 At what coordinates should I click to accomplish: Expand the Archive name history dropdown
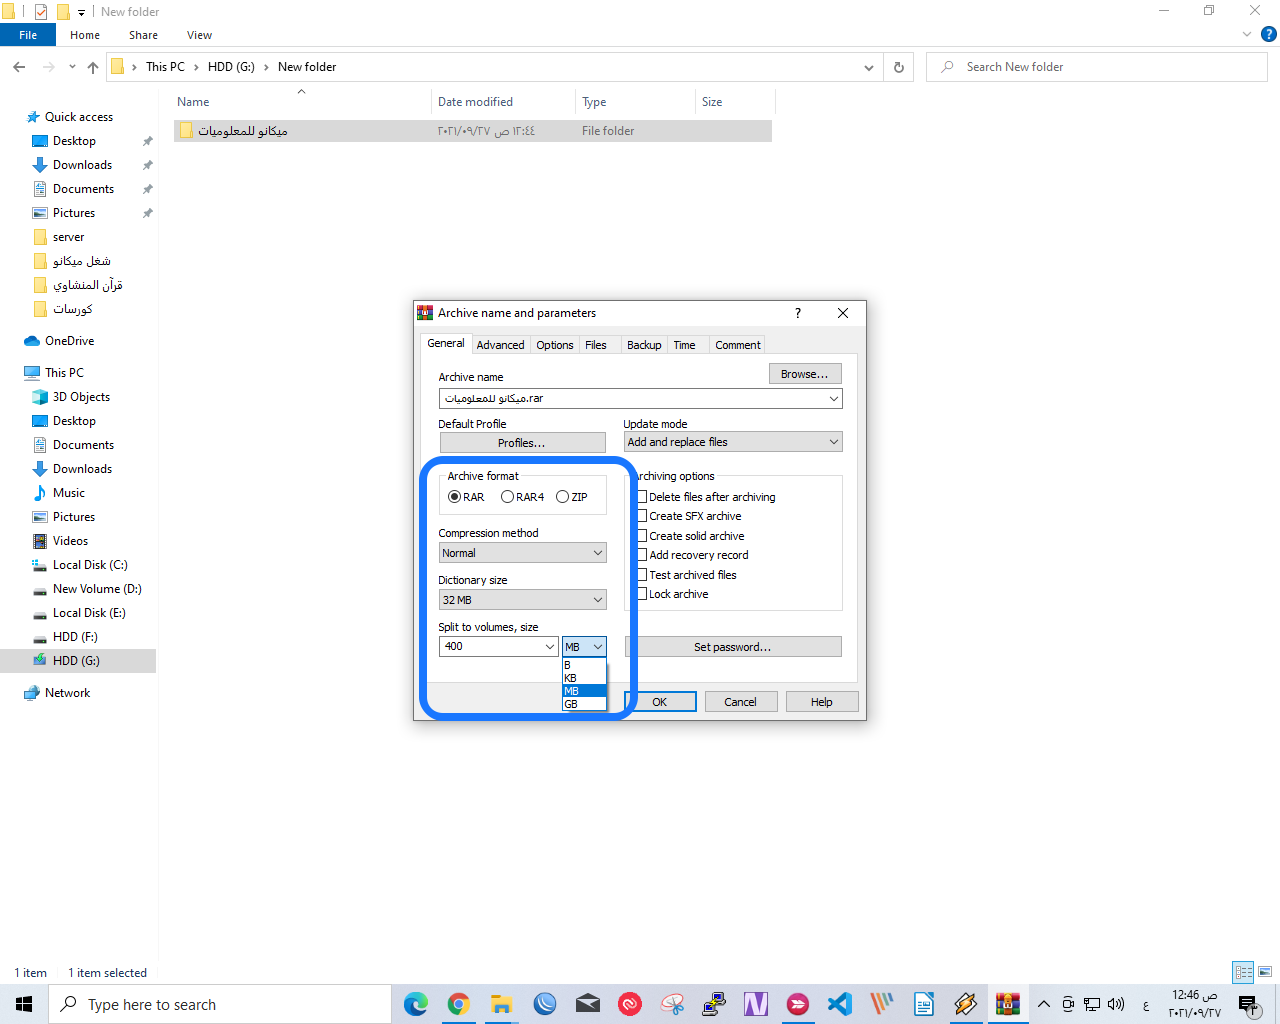coord(834,398)
